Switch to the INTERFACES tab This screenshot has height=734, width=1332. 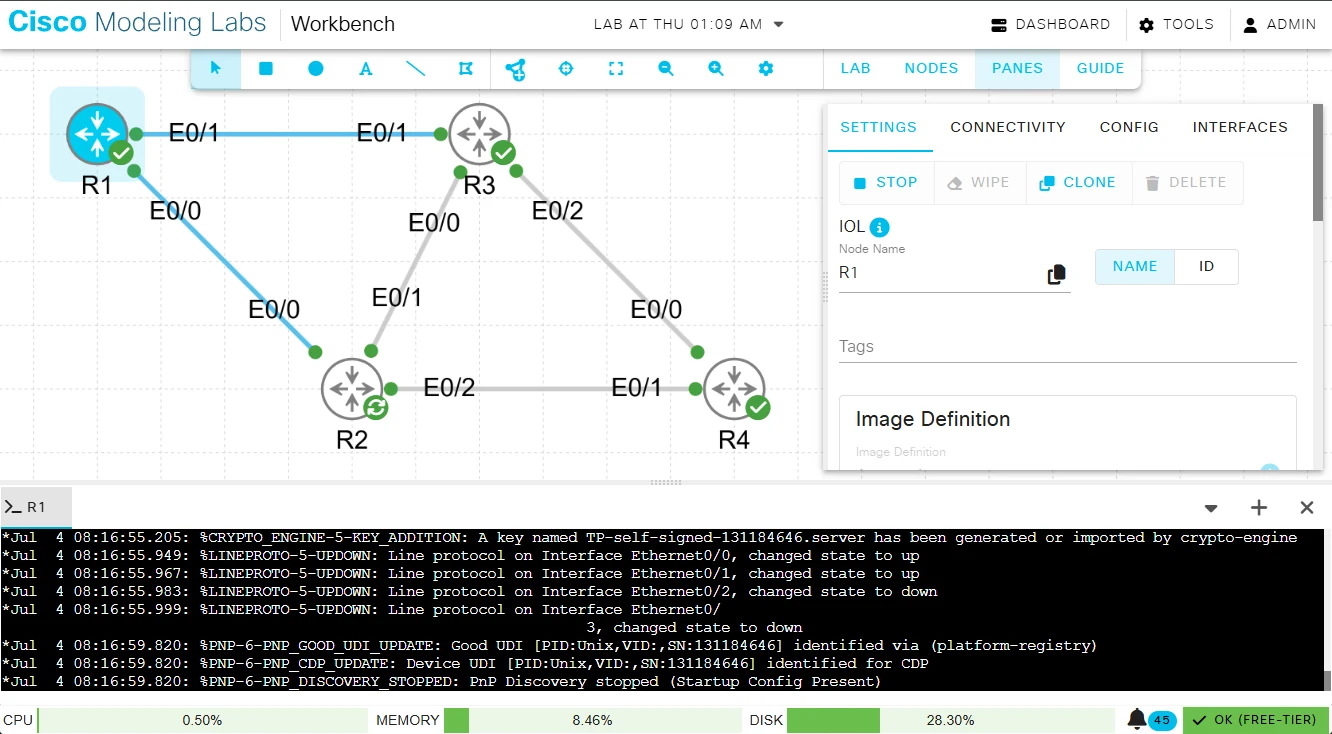(1240, 128)
